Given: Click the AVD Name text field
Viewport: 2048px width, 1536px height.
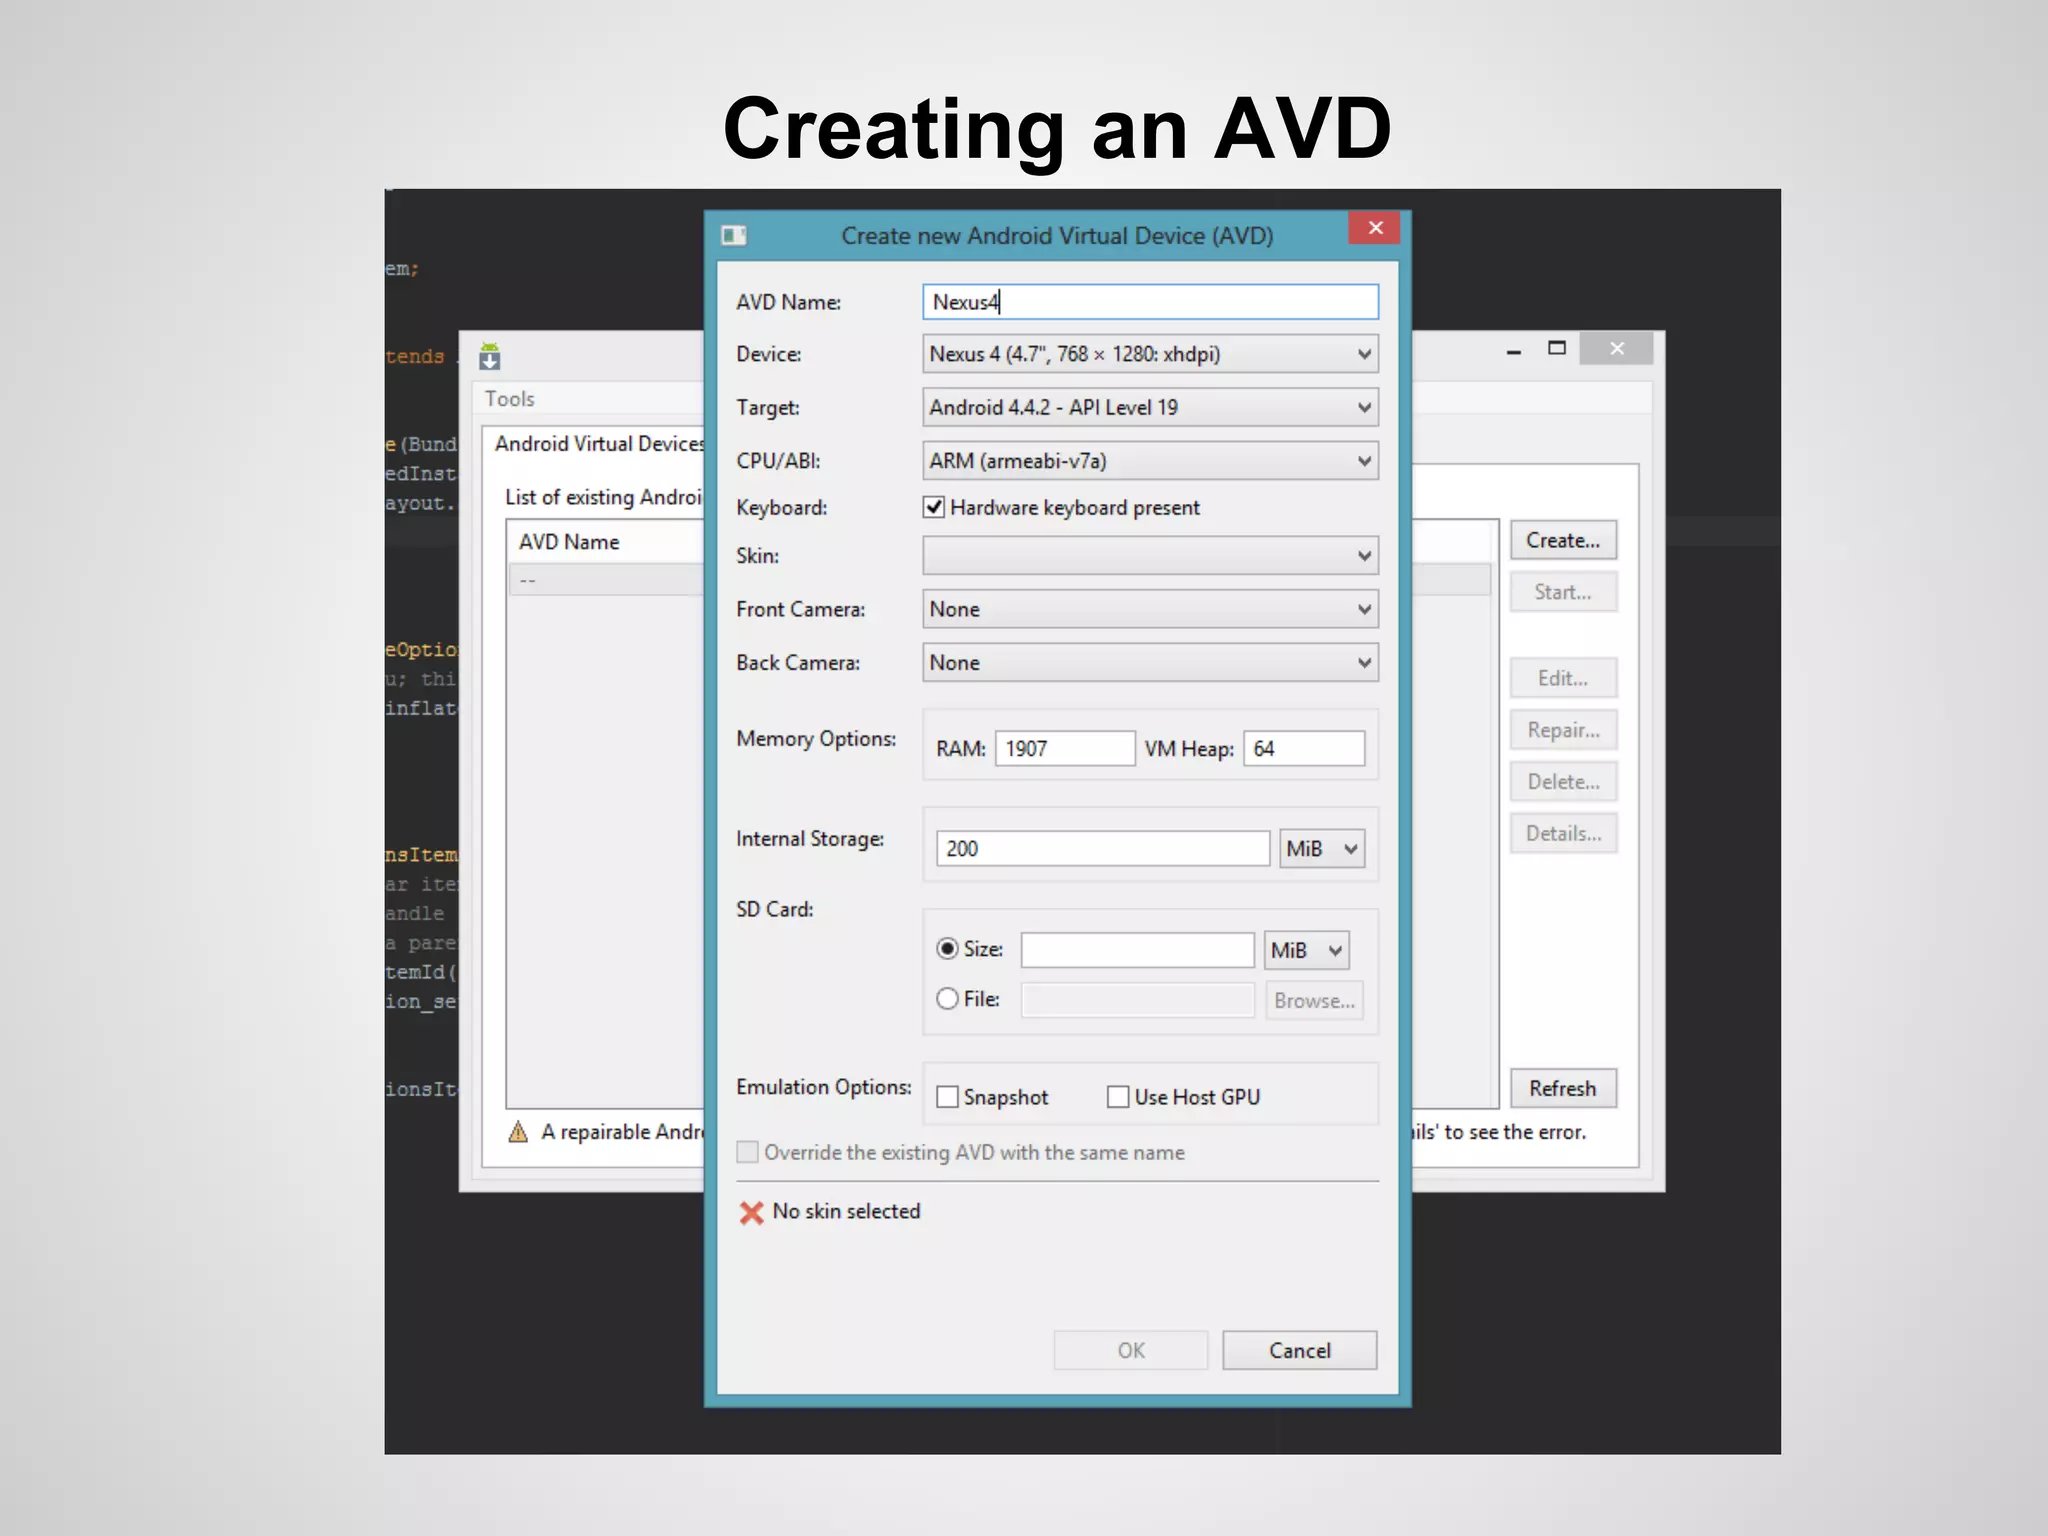Looking at the screenshot, I should pos(1150,302).
